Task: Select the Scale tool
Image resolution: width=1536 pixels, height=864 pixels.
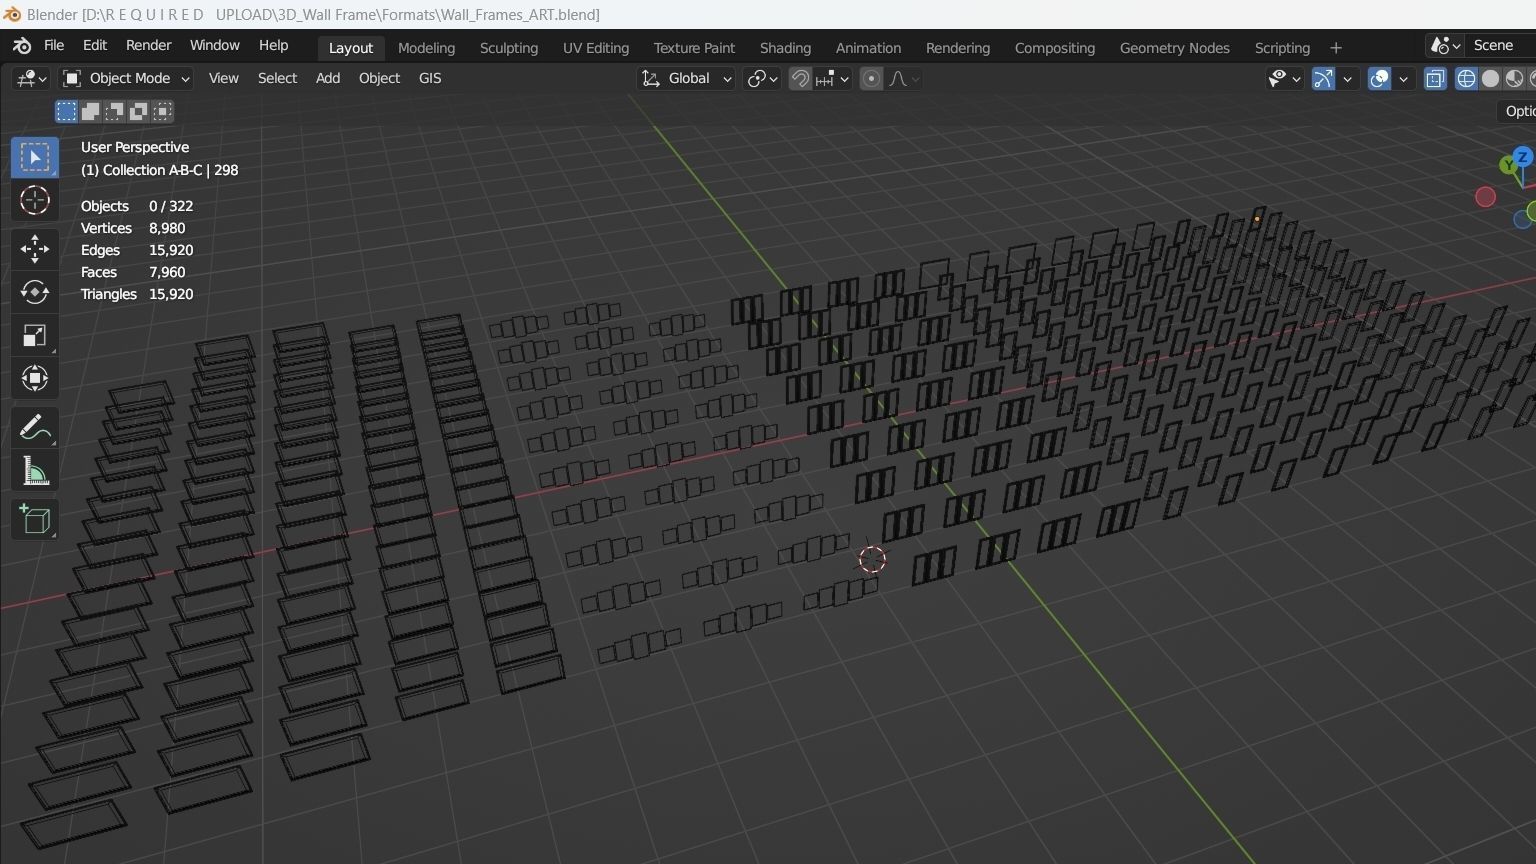Action: point(35,335)
